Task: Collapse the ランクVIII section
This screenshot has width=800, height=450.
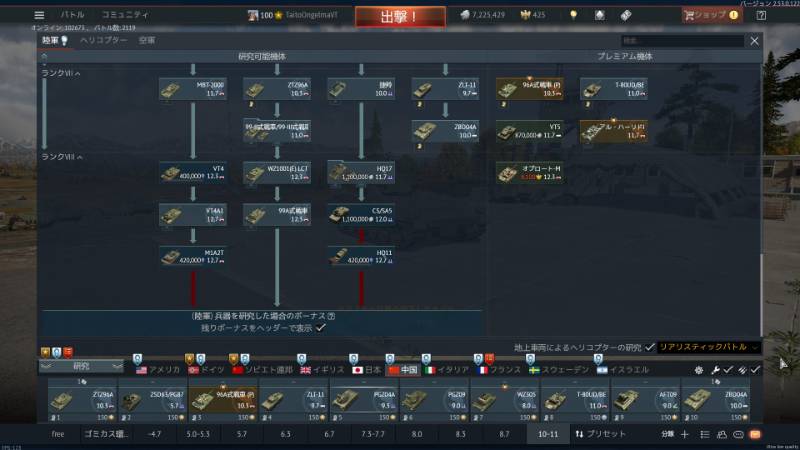Action: [x=62, y=157]
